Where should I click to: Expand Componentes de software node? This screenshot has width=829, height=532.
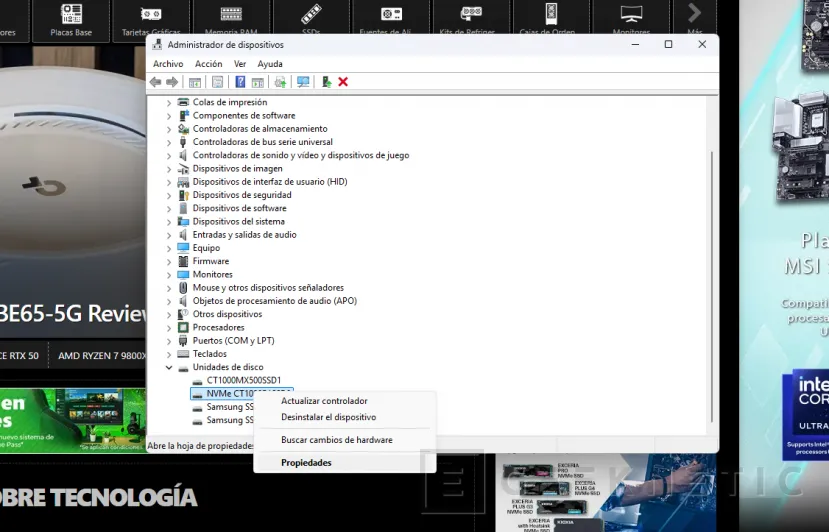(x=169, y=116)
